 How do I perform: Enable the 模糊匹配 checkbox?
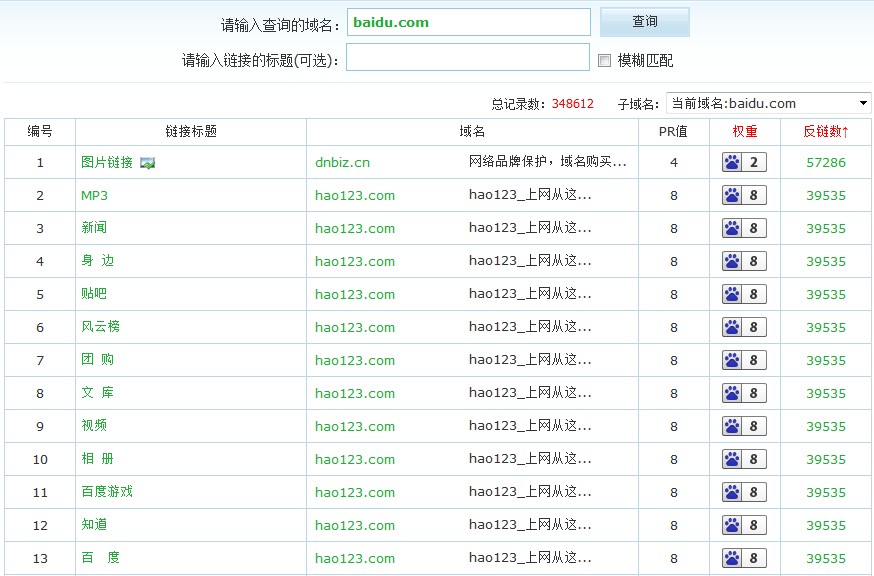pos(604,60)
